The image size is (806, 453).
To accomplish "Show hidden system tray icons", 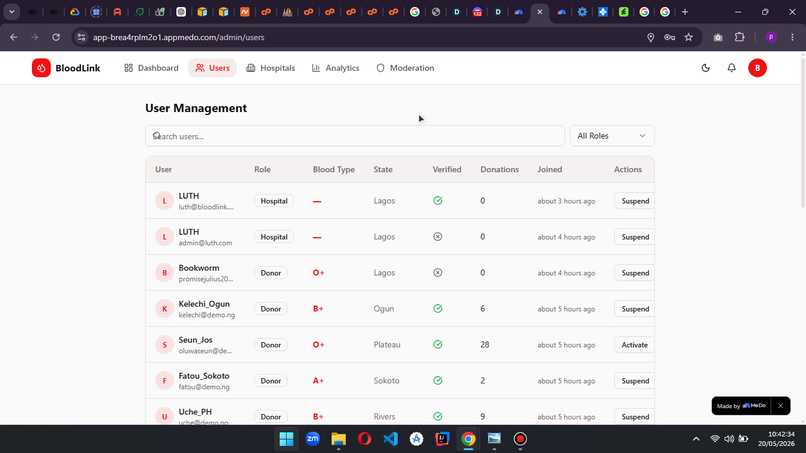I will [x=696, y=439].
